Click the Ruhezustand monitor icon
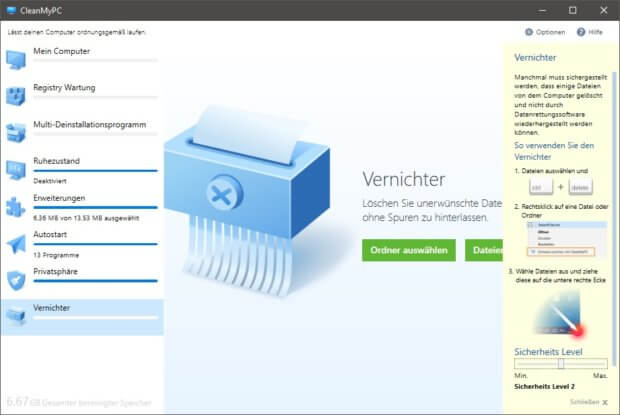620x415 pixels. click(x=16, y=170)
